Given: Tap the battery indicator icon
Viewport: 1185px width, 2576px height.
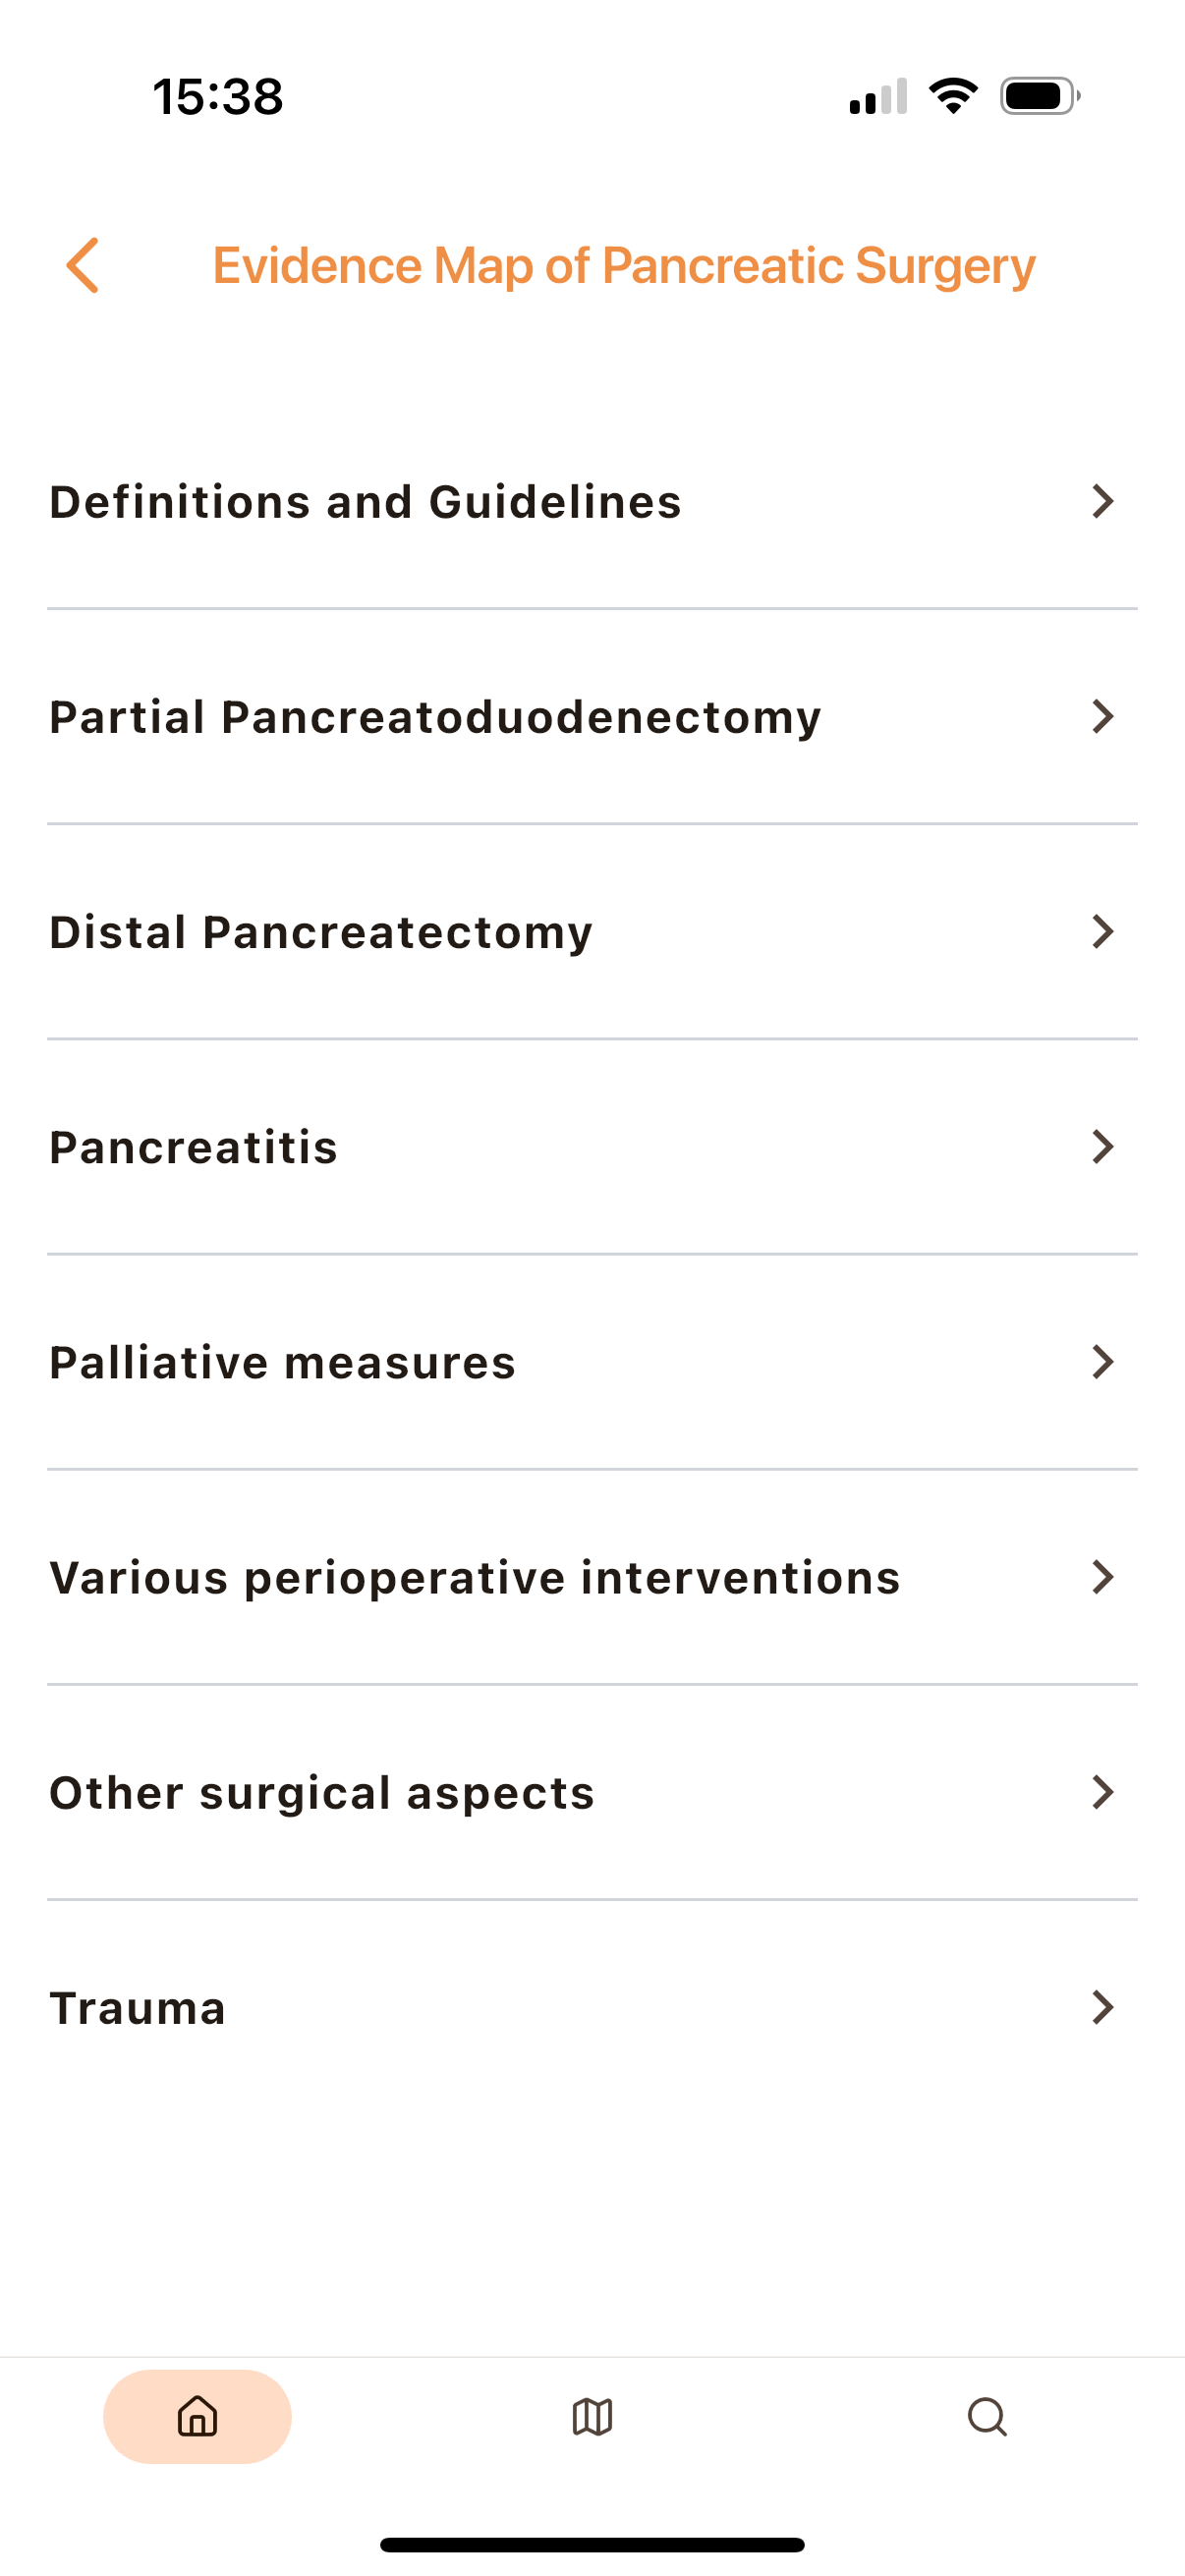Looking at the screenshot, I should pyautogui.click(x=1040, y=96).
